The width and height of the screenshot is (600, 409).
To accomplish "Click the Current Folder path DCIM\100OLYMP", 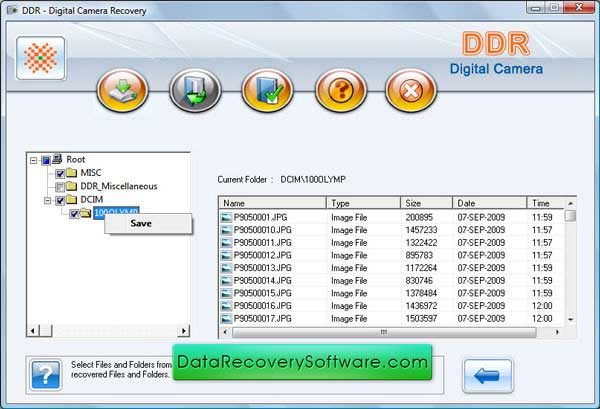I will pos(313,179).
